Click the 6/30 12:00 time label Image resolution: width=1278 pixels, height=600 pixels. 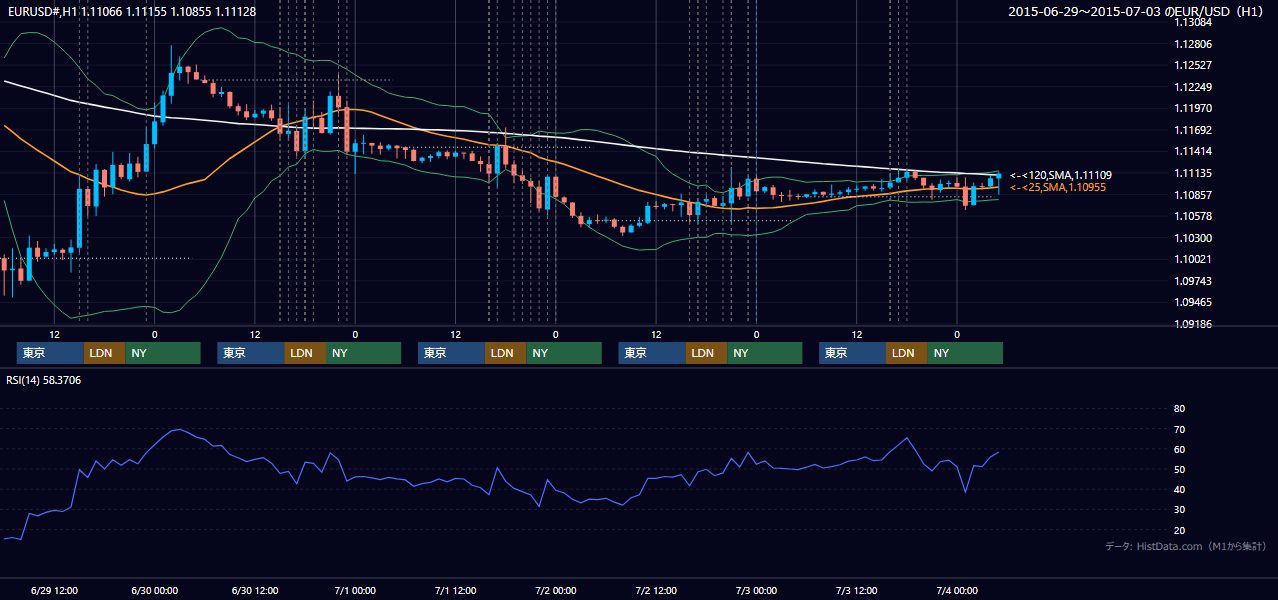(254, 591)
